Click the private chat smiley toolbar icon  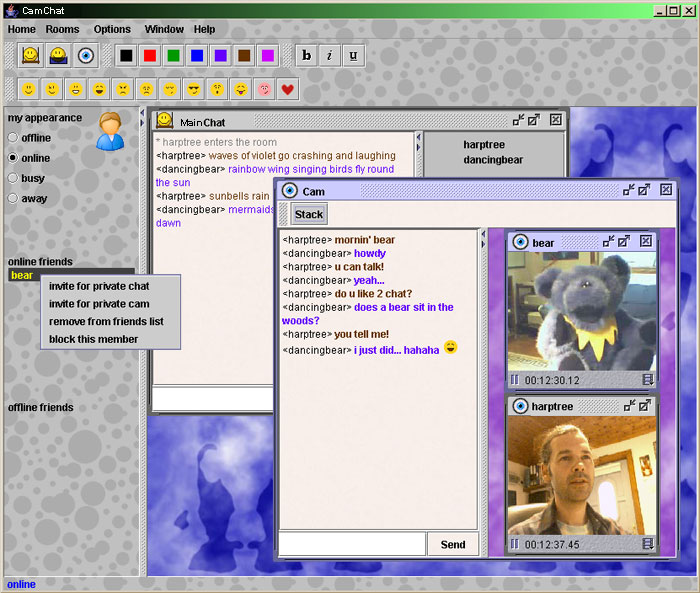tap(58, 55)
